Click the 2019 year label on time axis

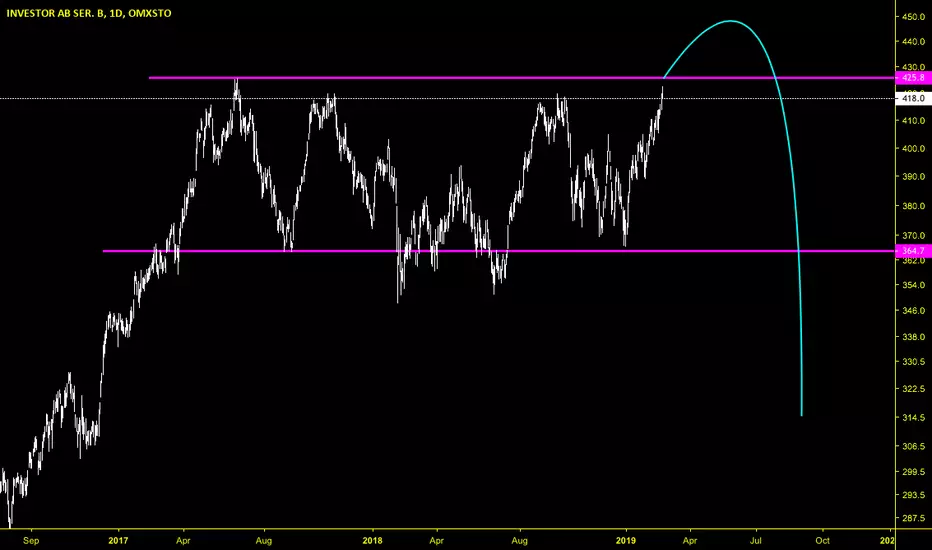pyautogui.click(x=626, y=540)
